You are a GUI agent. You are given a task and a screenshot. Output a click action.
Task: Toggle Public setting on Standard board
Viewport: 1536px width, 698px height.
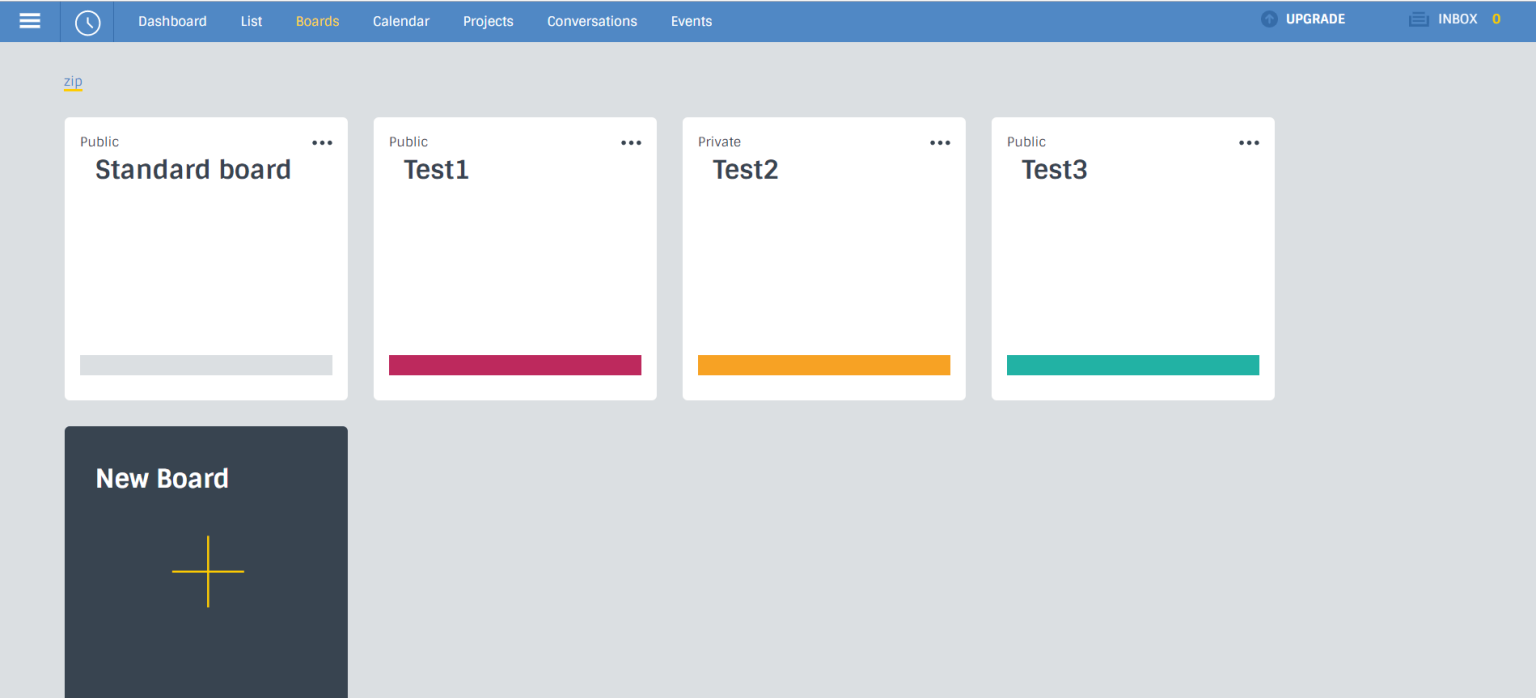click(x=99, y=141)
